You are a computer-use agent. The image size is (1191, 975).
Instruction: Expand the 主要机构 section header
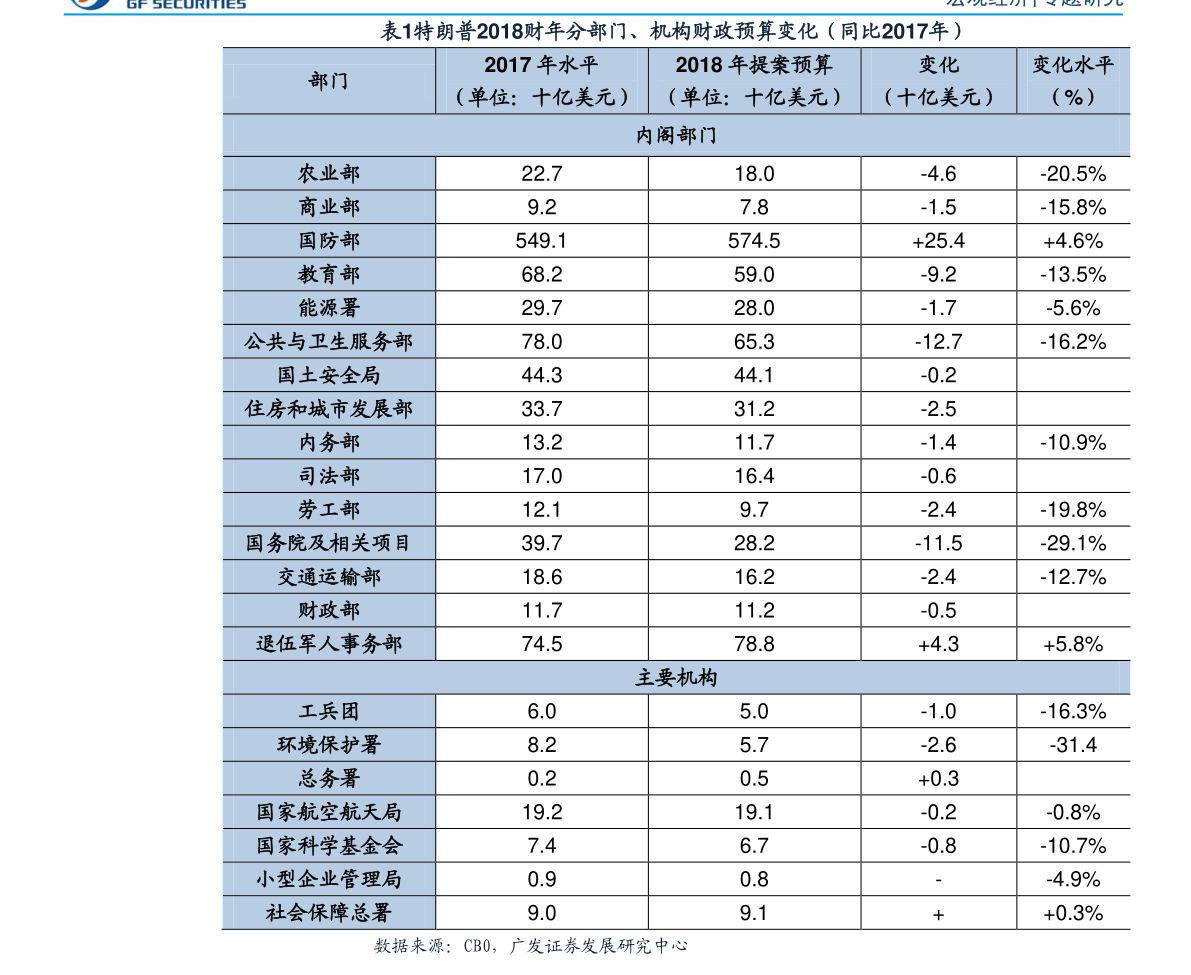point(677,676)
